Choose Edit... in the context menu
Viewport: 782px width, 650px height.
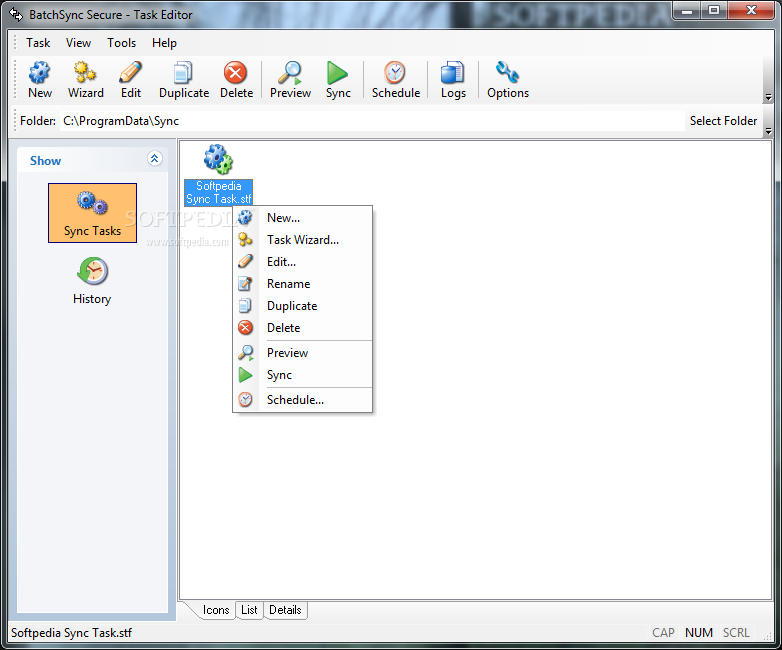(x=302, y=261)
